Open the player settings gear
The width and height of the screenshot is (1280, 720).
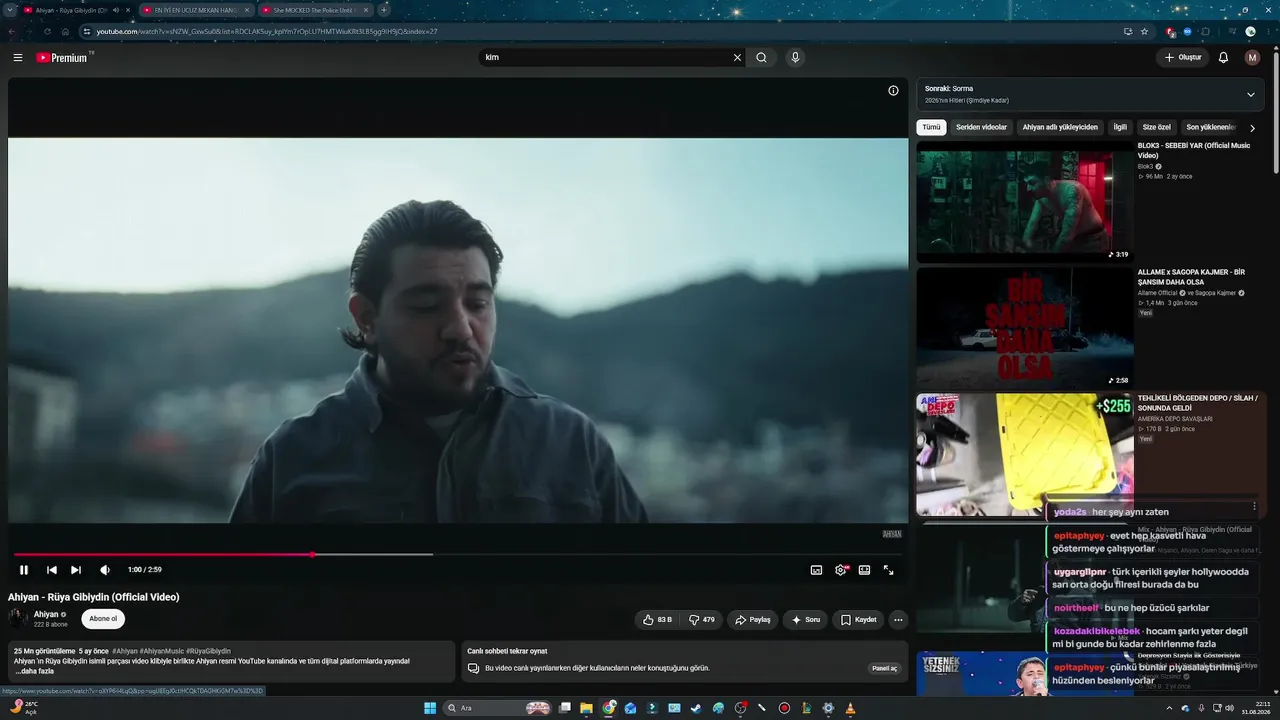[x=841, y=570]
